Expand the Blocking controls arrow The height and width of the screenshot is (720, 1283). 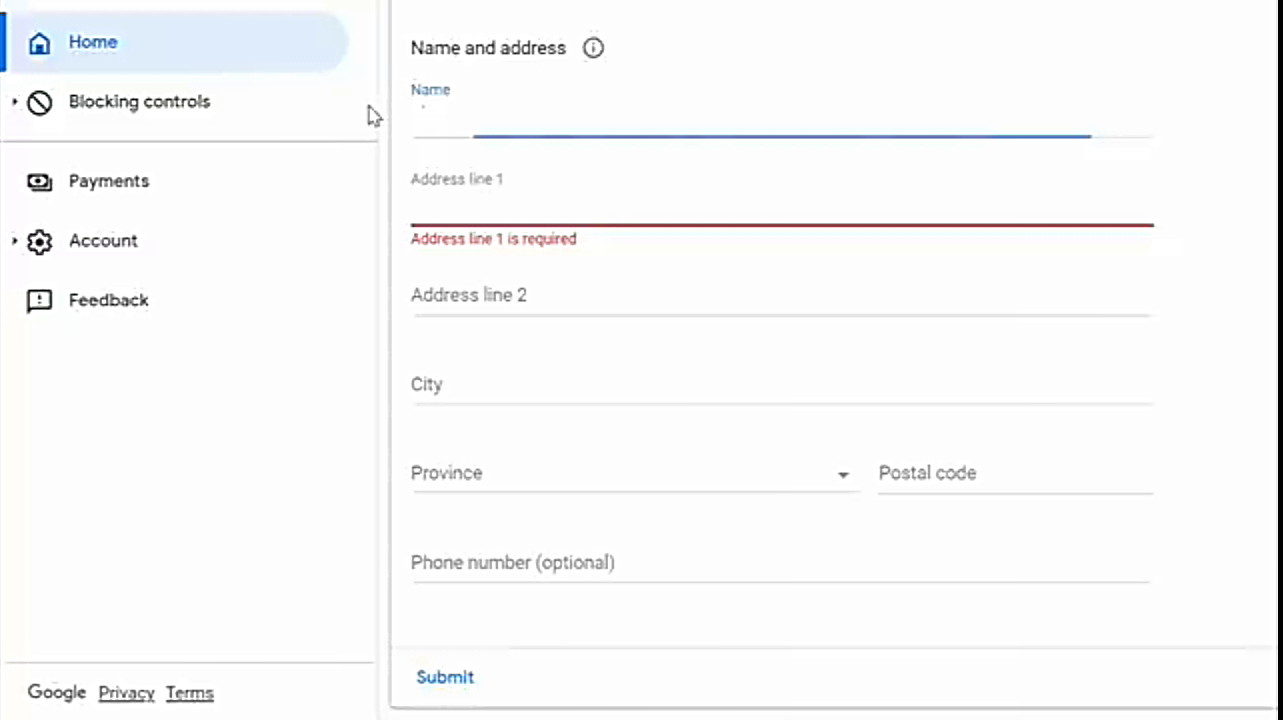(14, 102)
